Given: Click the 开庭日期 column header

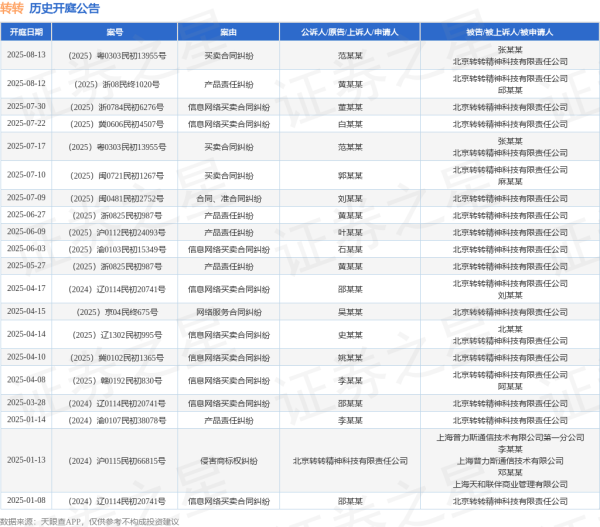Looking at the screenshot, I should pos(28,32).
